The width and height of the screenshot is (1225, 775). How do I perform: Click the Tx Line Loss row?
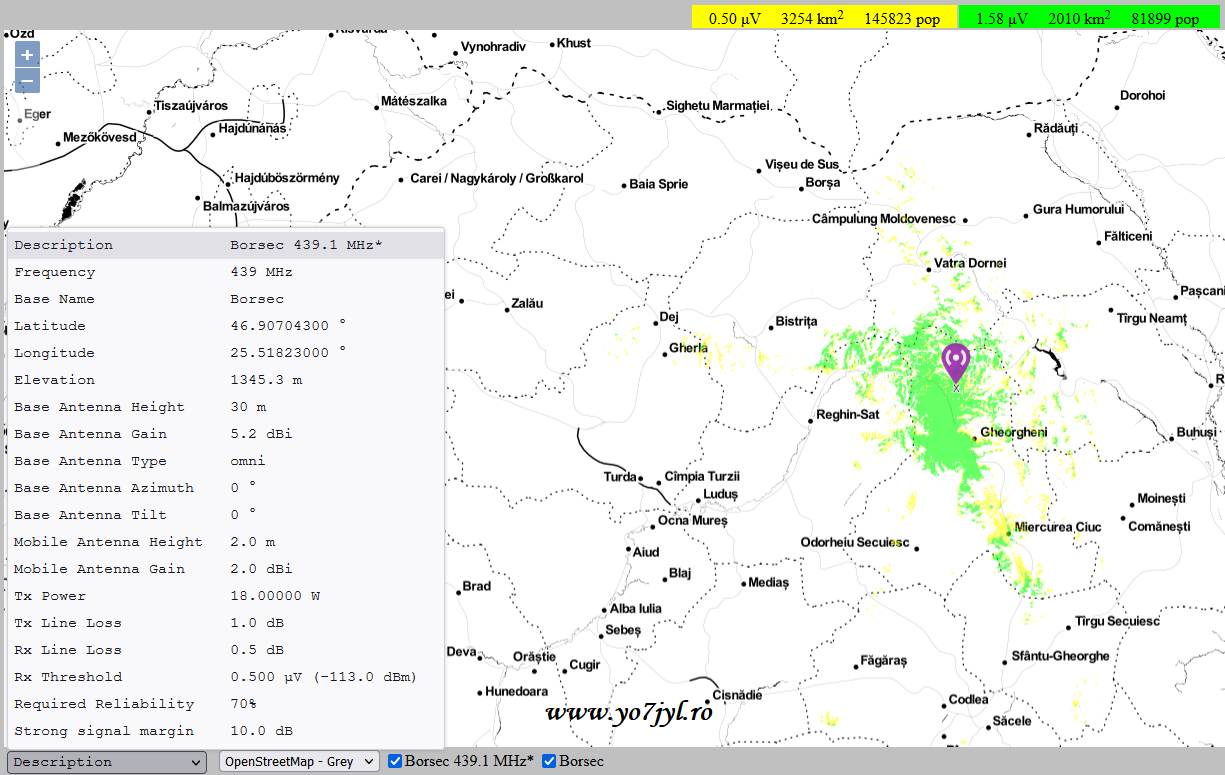pos(226,623)
